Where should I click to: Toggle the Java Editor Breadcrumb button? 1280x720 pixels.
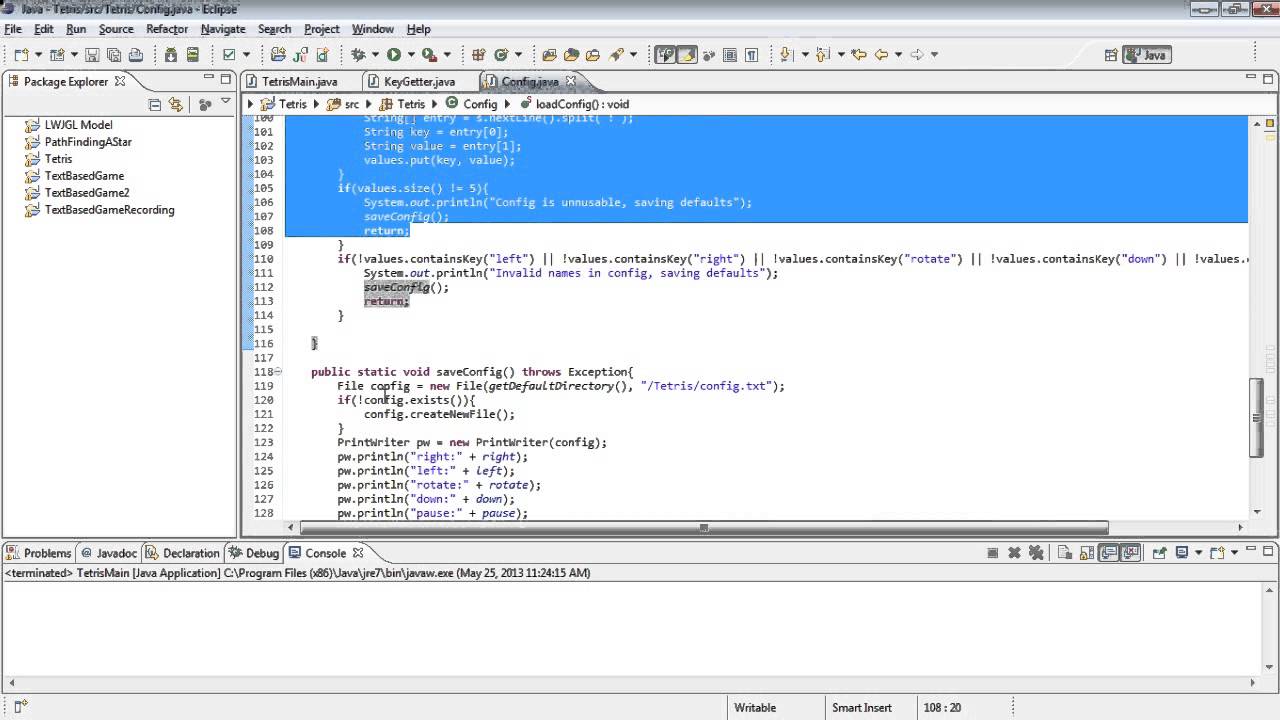[664, 55]
